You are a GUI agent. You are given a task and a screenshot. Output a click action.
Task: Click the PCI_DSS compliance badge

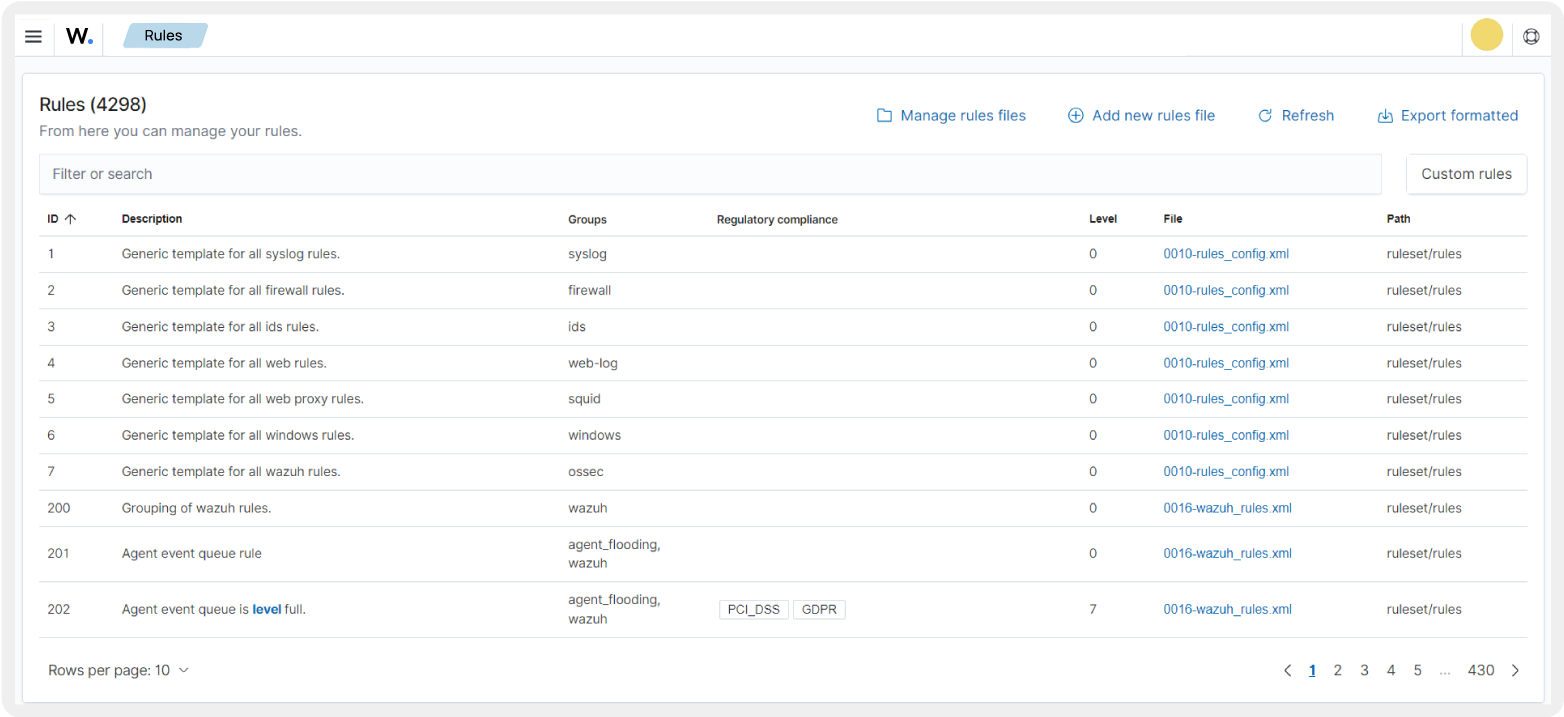tap(754, 609)
